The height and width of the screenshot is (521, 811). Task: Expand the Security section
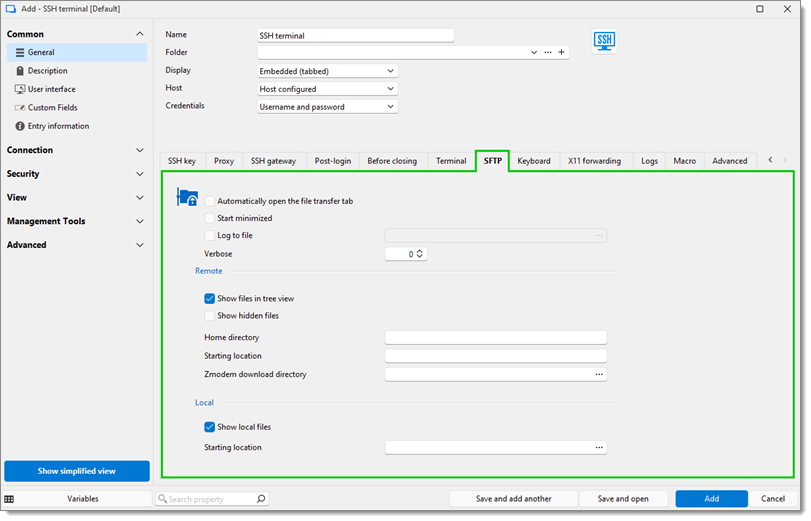(140, 174)
